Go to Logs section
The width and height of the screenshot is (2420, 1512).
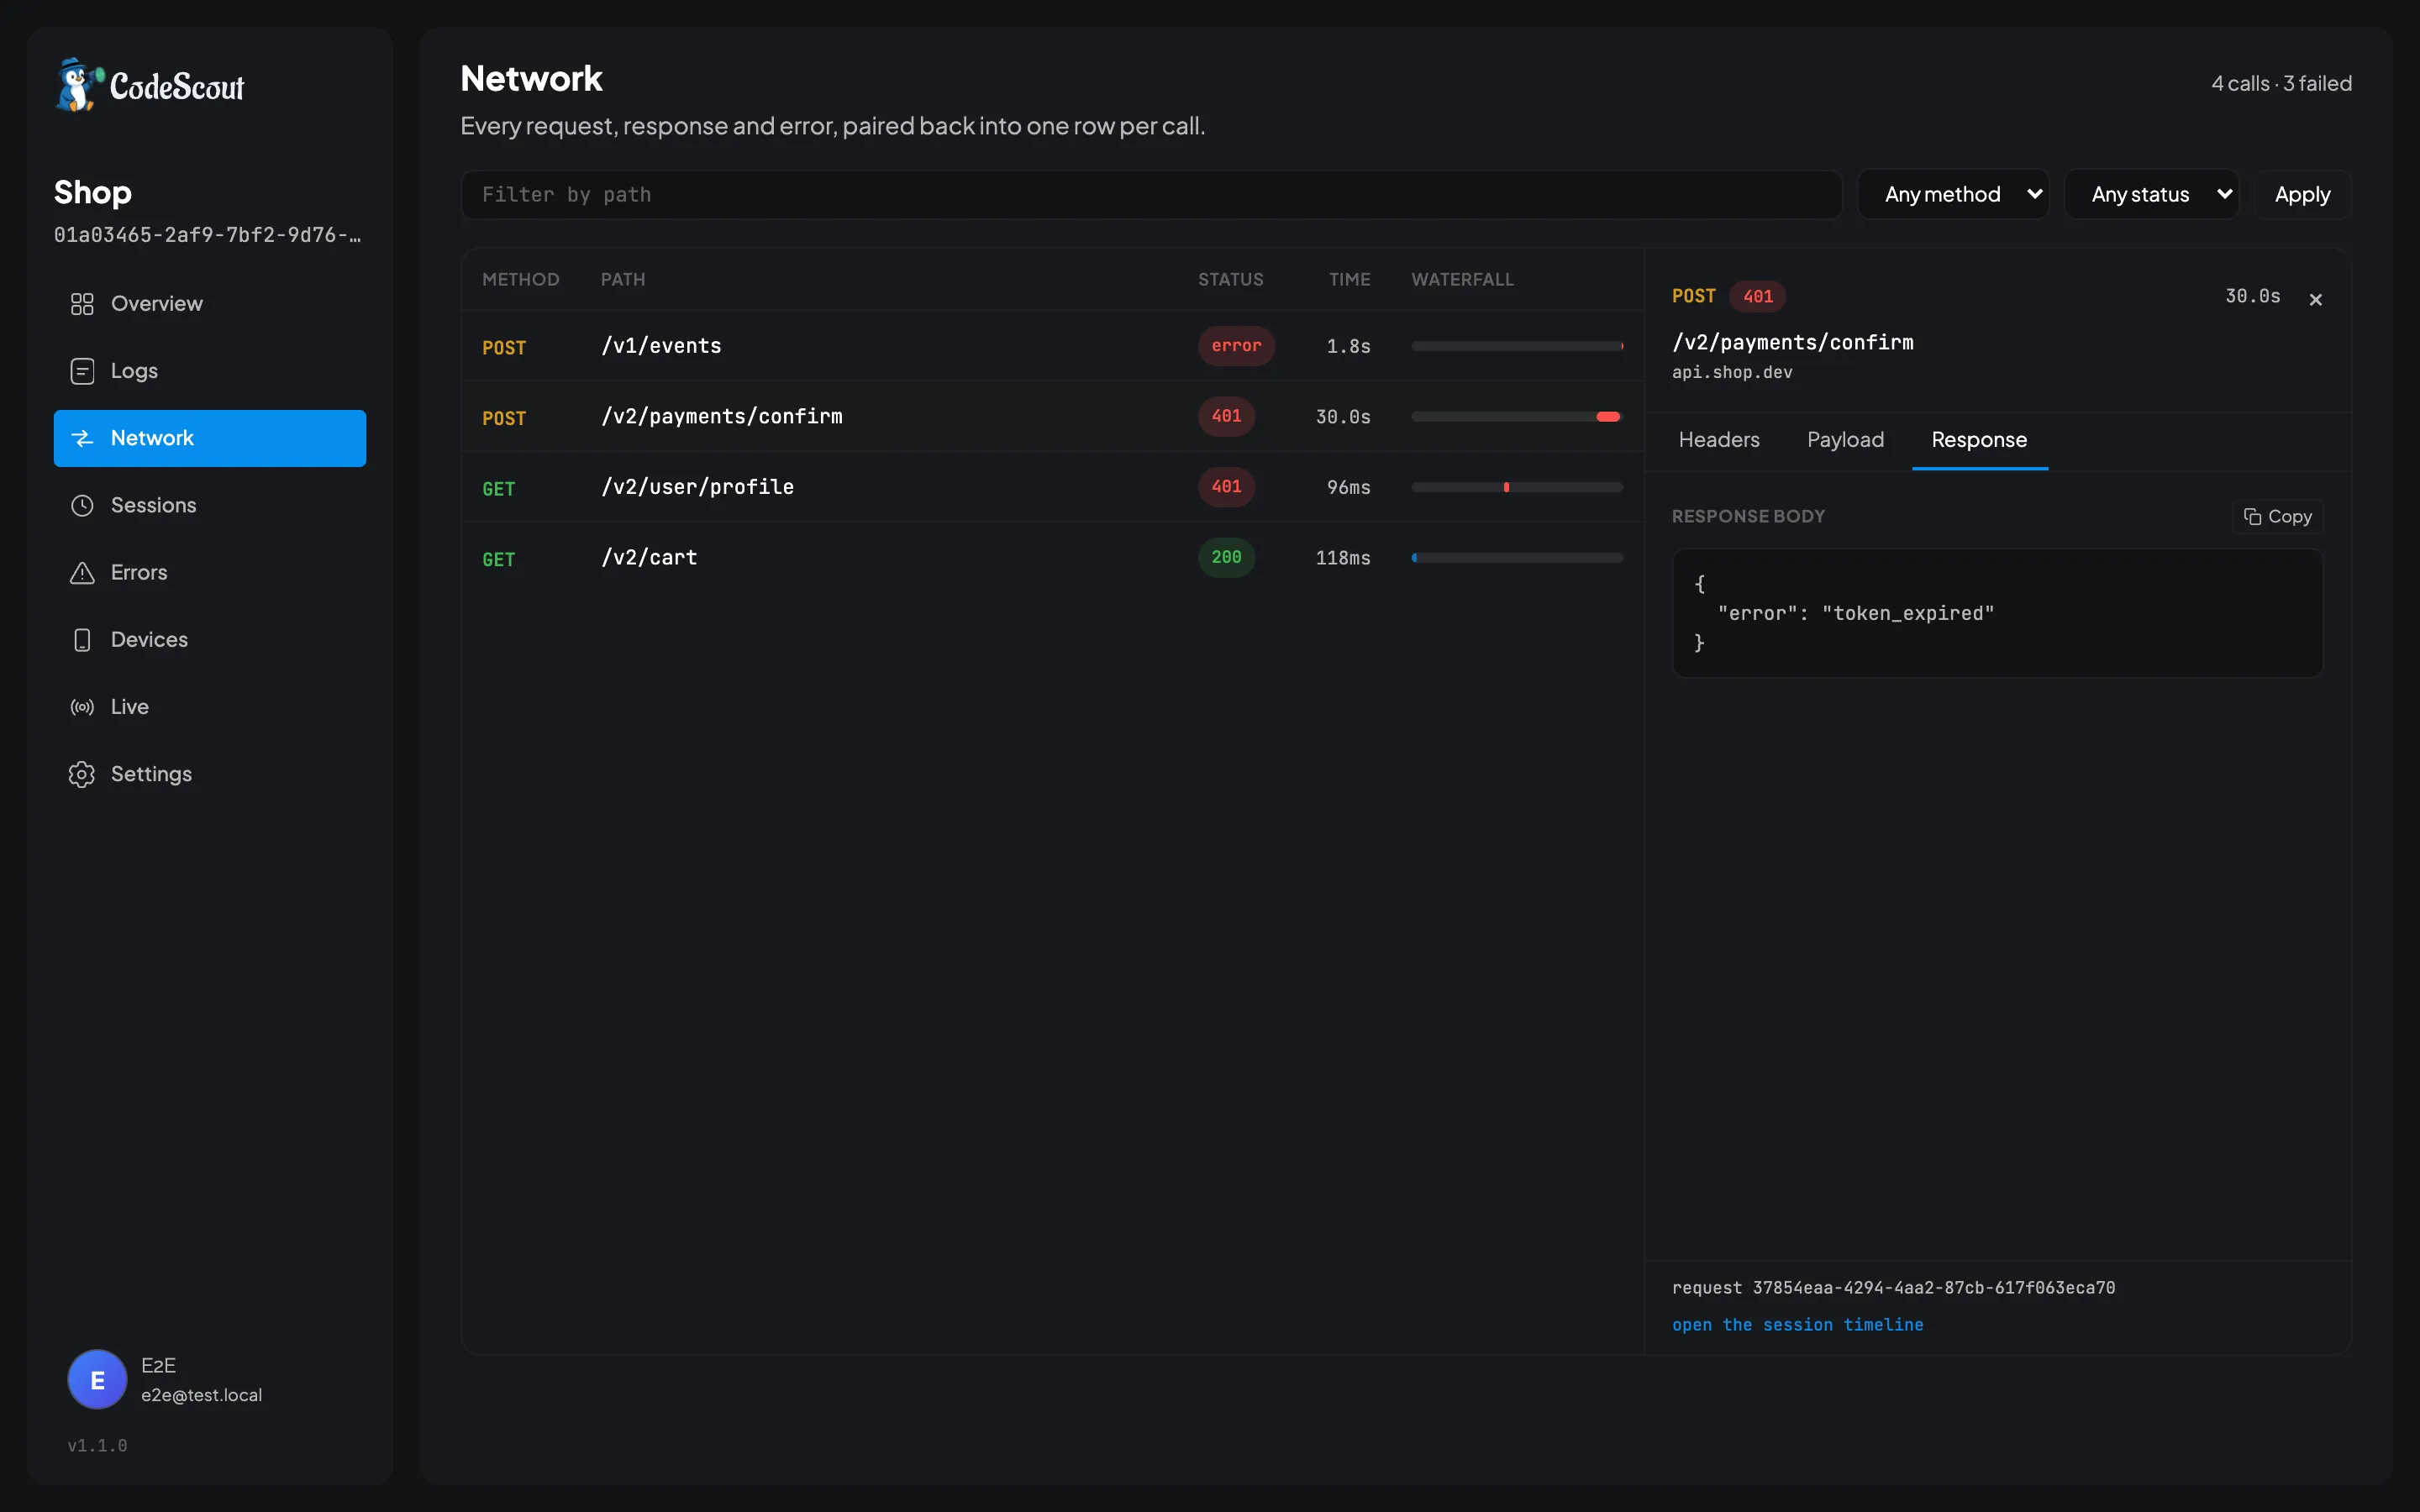(x=210, y=371)
